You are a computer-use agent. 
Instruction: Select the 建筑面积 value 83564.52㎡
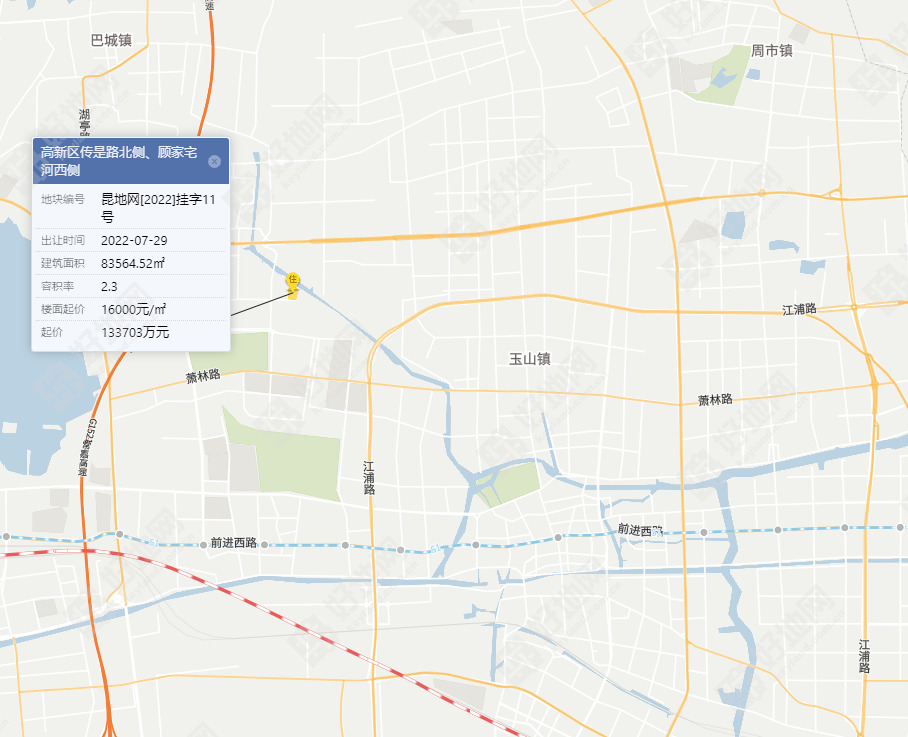pos(133,263)
